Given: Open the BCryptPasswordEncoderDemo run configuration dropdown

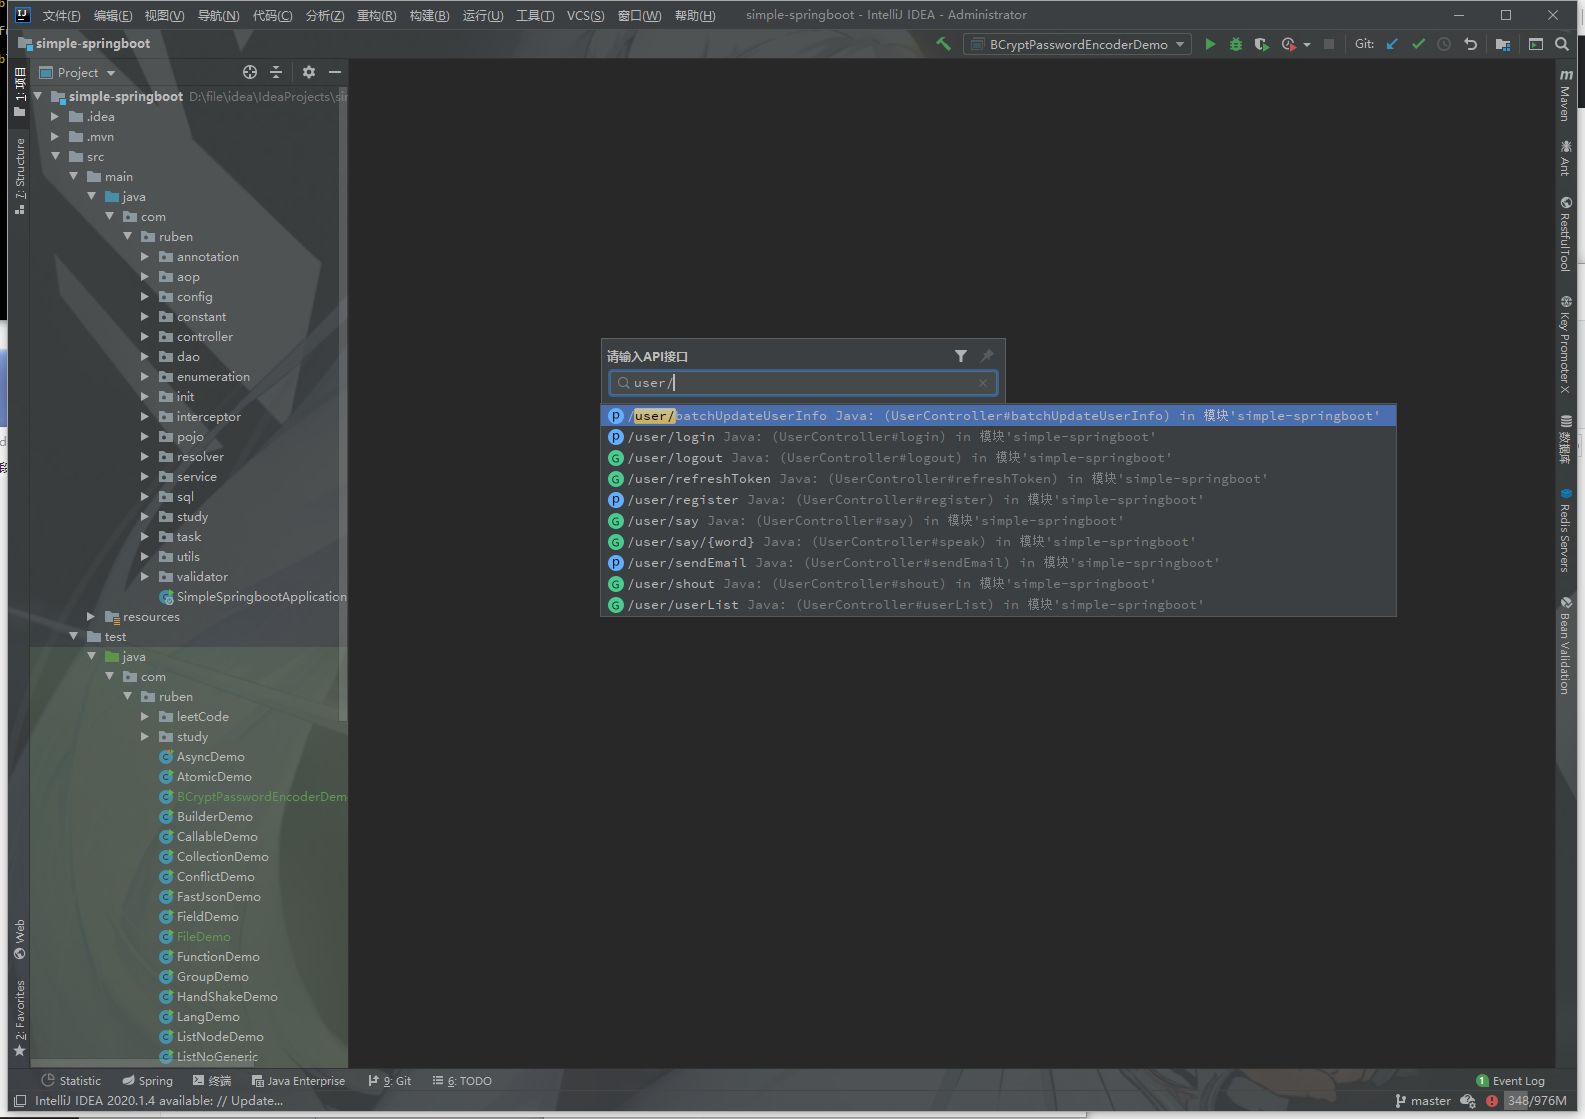Looking at the screenshot, I should tap(1077, 44).
